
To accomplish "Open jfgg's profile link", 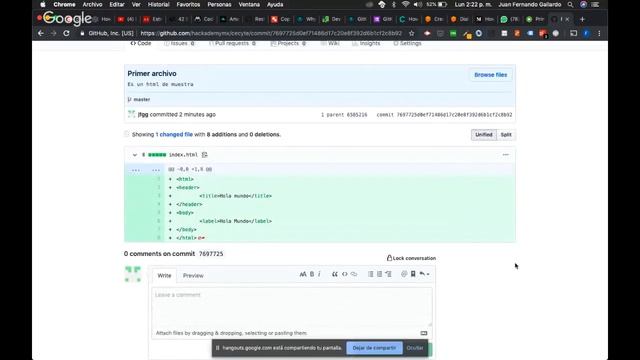I will 143,115.
